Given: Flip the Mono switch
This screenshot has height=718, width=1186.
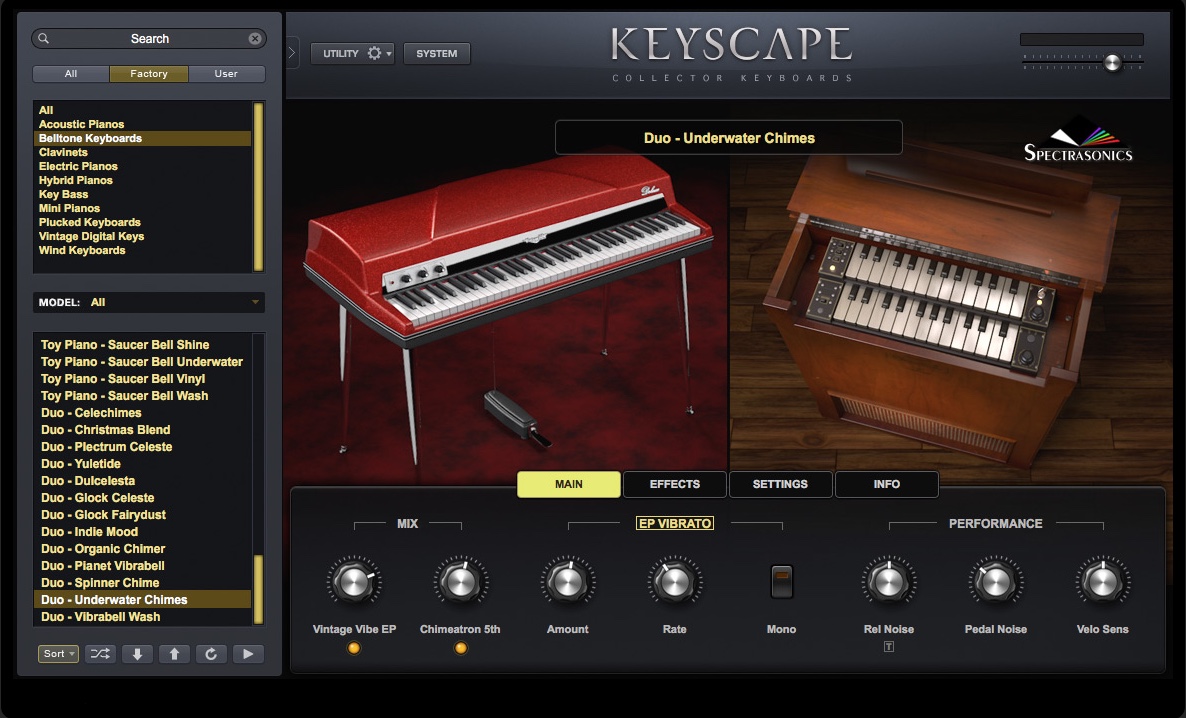Looking at the screenshot, I should click(781, 581).
